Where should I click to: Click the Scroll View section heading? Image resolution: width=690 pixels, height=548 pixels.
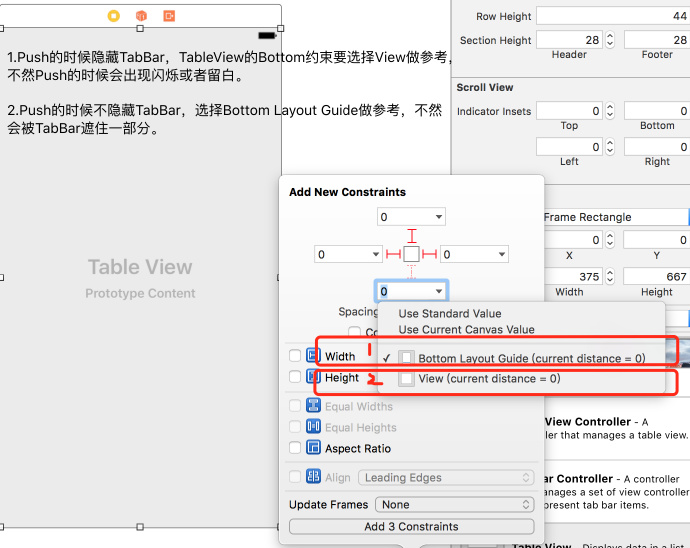pos(484,87)
